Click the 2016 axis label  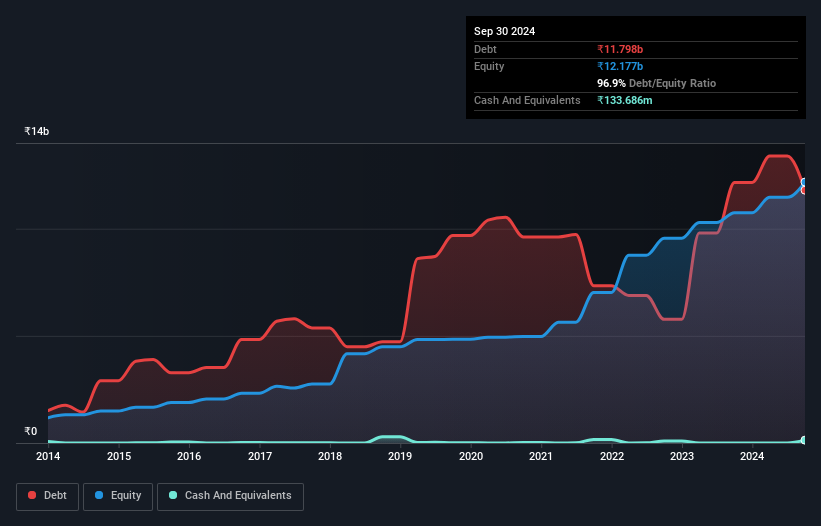189,456
